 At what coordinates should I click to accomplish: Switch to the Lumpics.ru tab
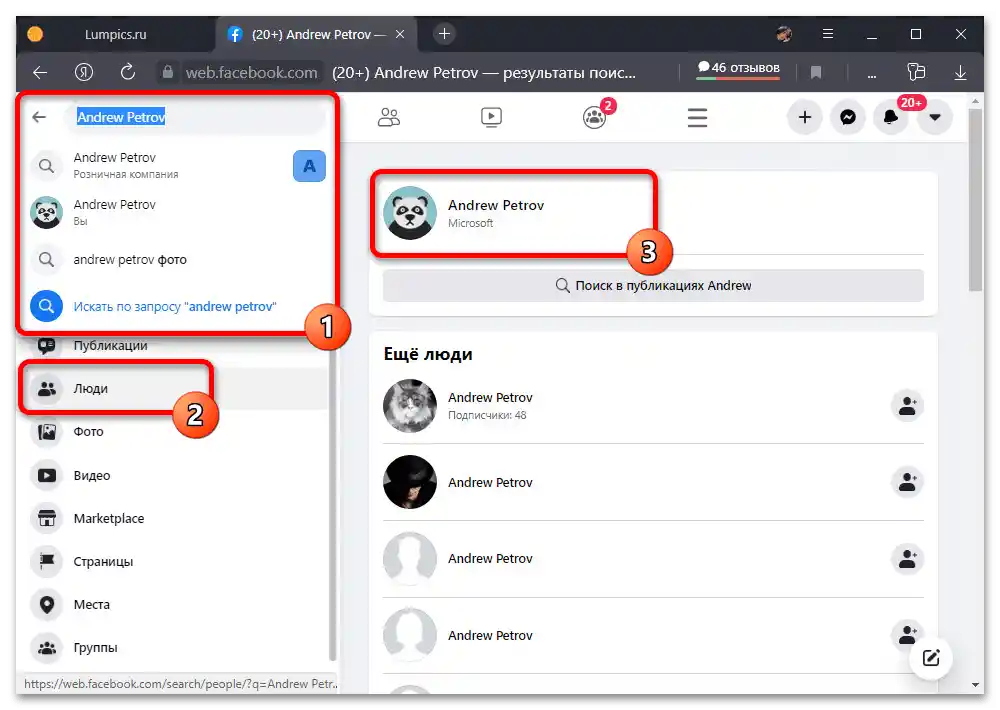pos(115,34)
